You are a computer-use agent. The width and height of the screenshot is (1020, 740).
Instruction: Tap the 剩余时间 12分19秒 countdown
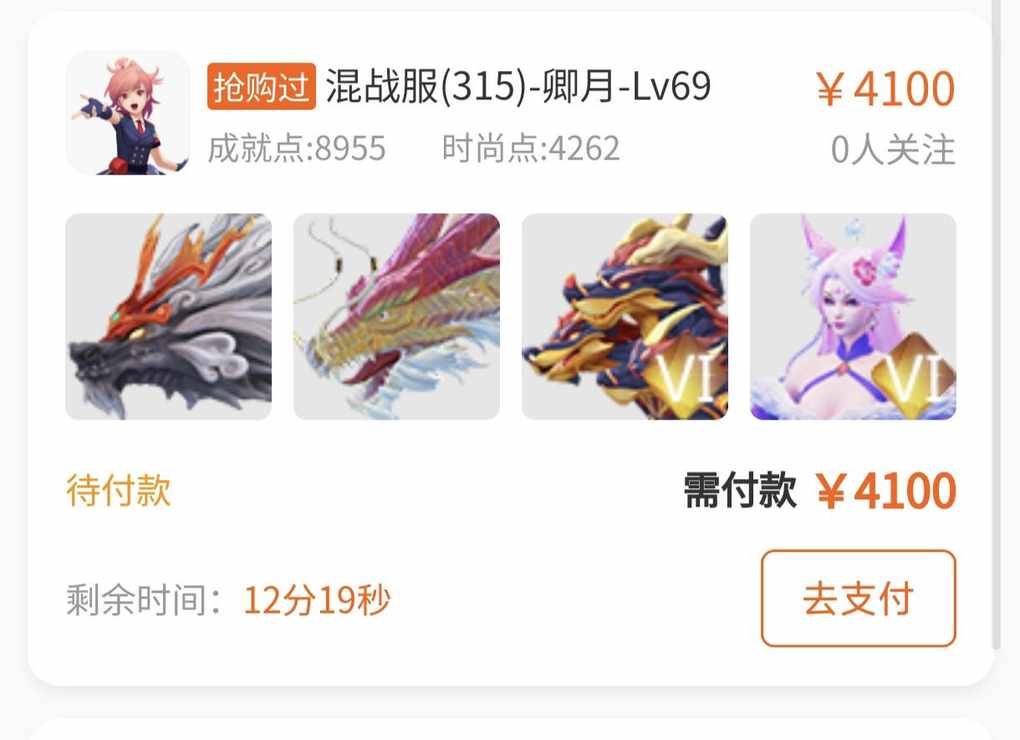pyautogui.click(x=228, y=600)
